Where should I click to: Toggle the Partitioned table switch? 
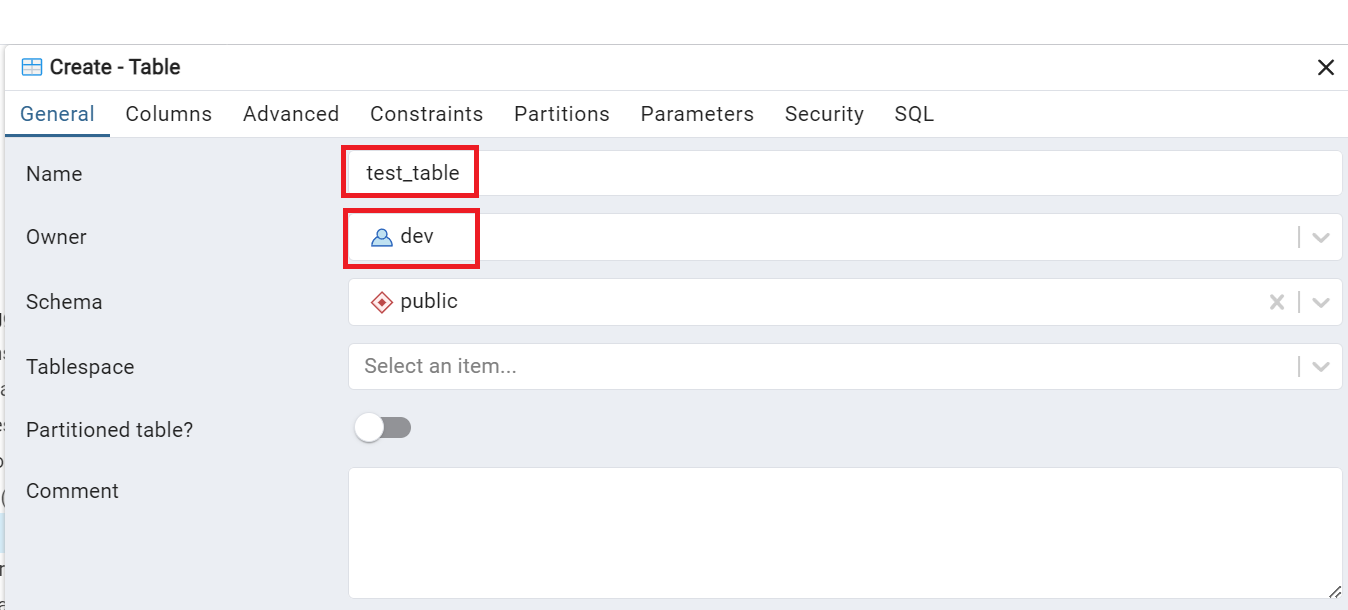tap(383, 428)
